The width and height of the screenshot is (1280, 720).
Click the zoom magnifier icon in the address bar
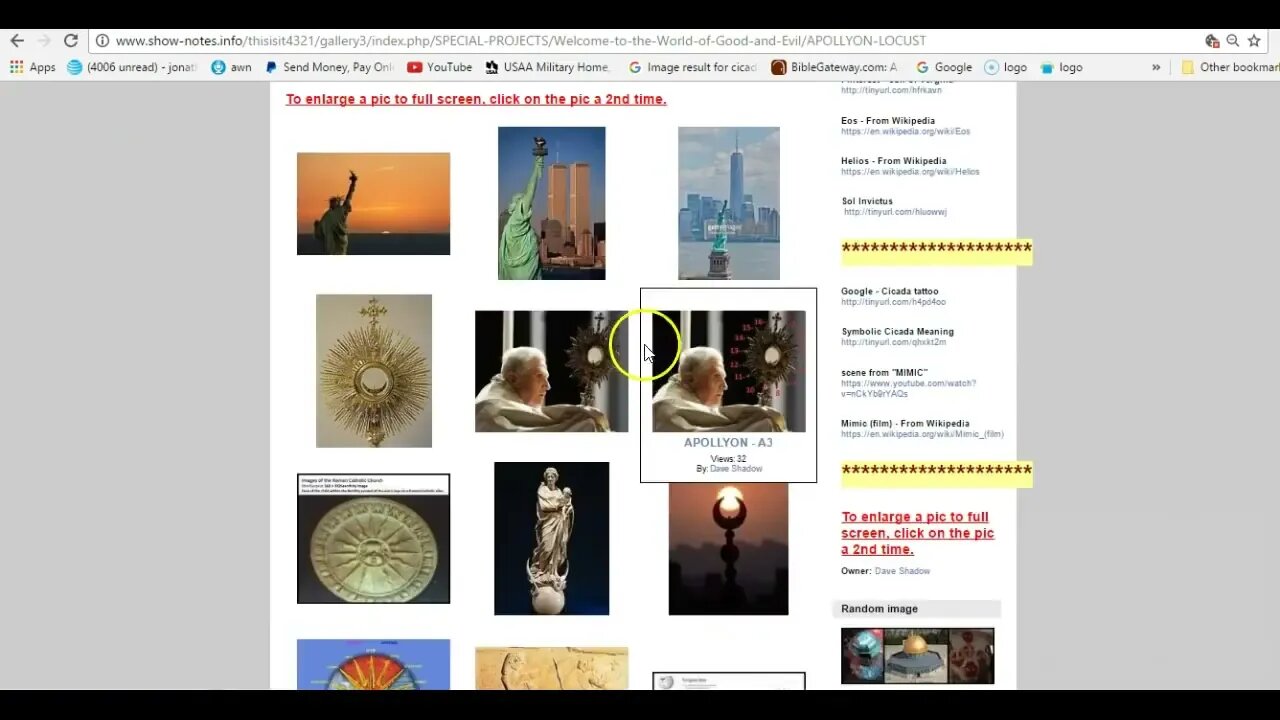(x=1233, y=41)
